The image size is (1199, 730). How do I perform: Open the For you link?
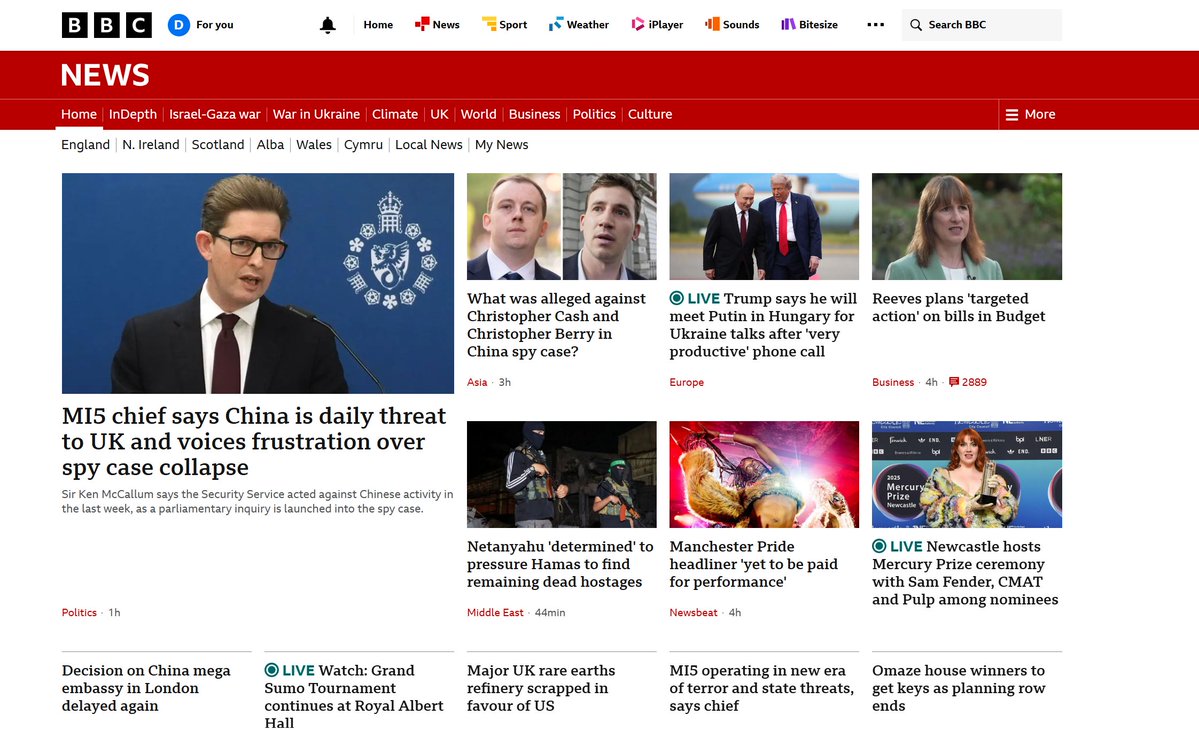[x=215, y=25]
